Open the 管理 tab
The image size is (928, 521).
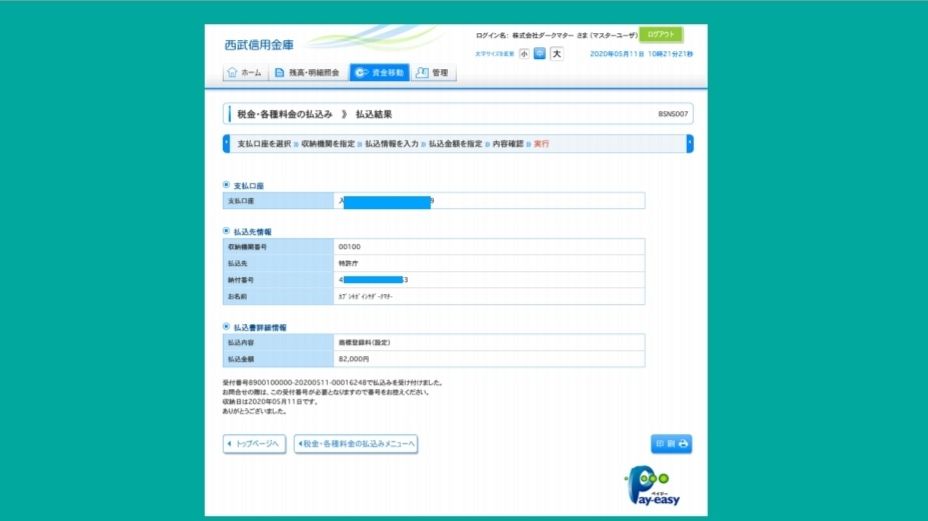pos(432,73)
